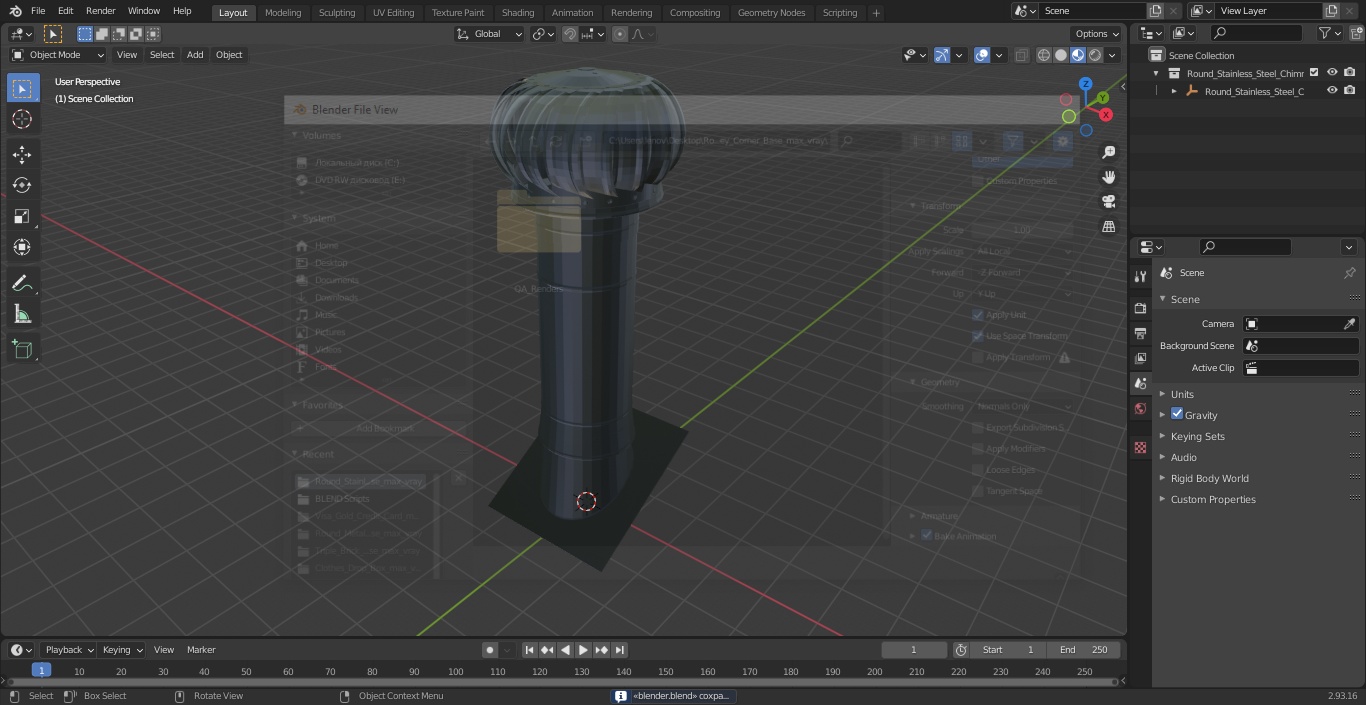Open Global transform orientation dropdown

pos(489,34)
